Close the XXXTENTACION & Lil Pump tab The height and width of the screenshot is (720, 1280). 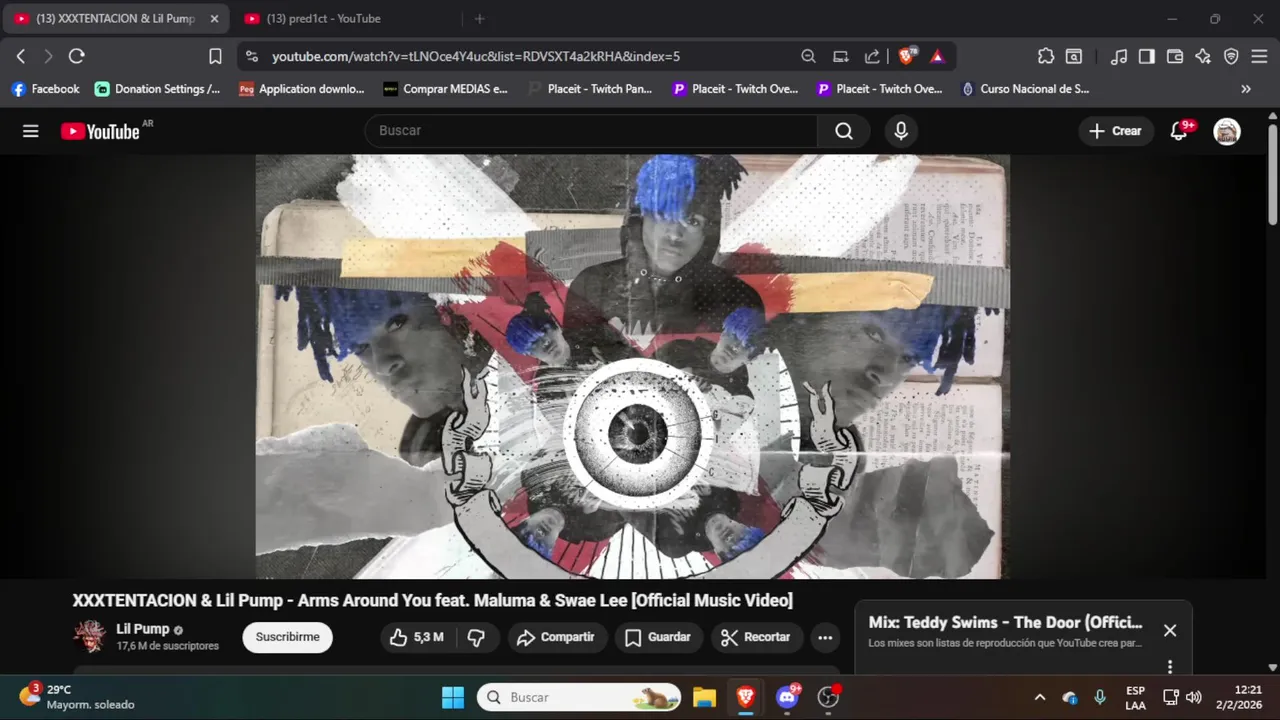click(x=214, y=18)
